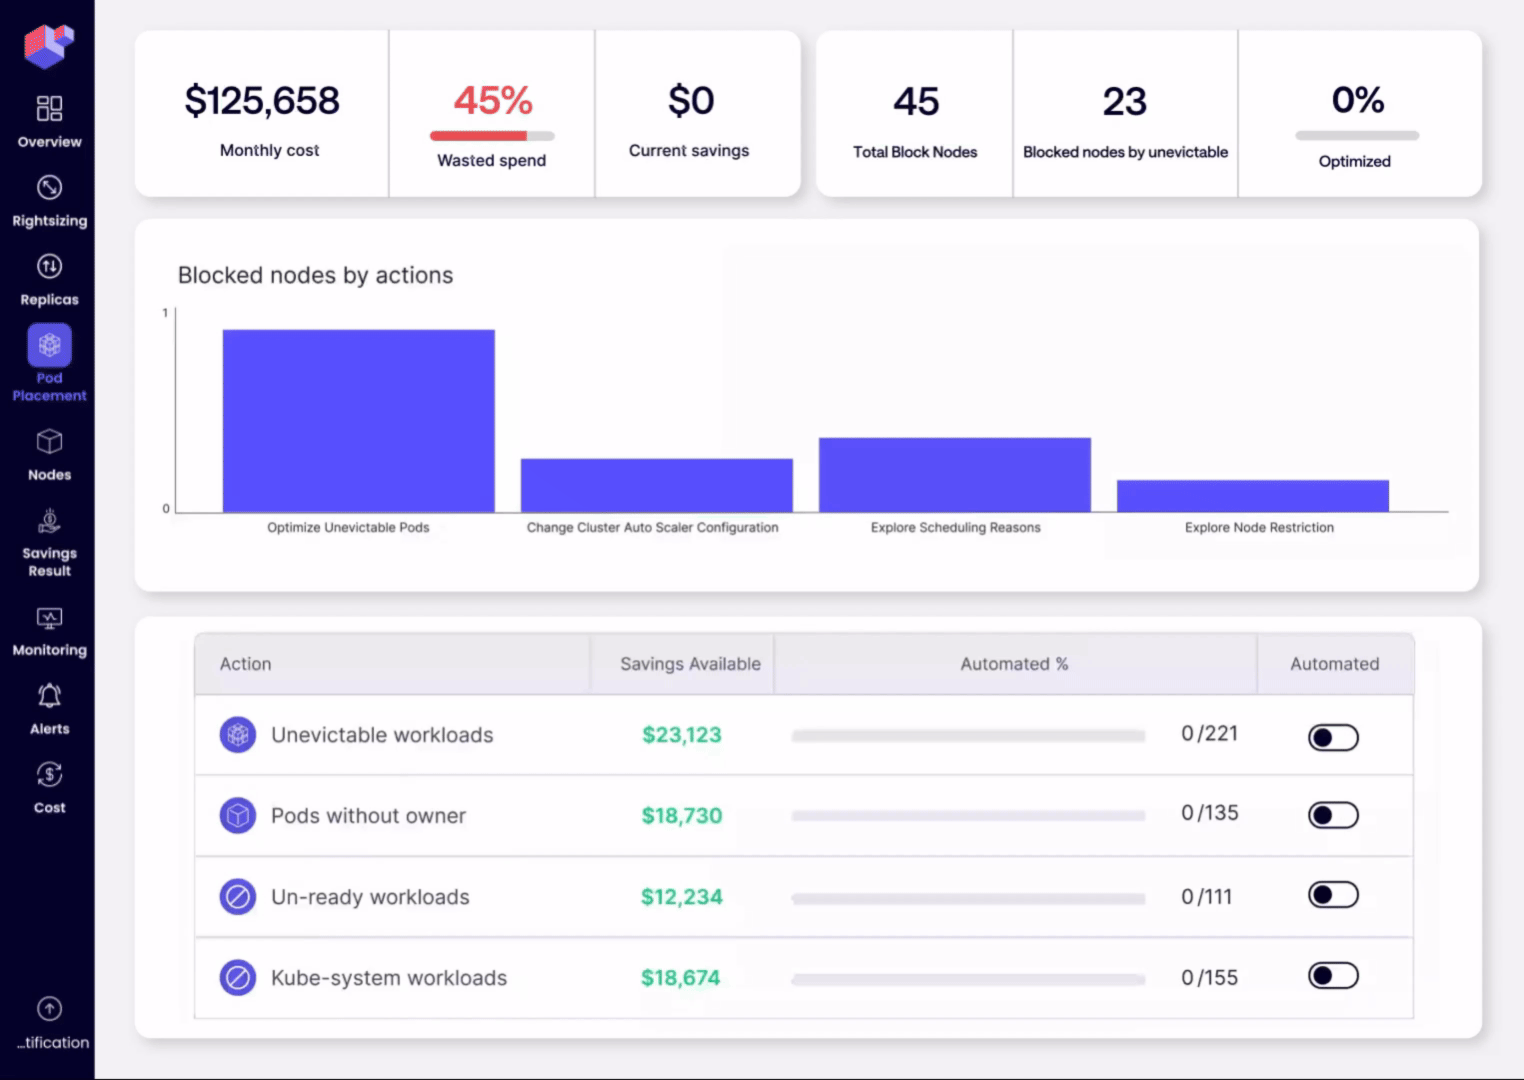
Task: Open Savings Result sidebar icon
Action: (49, 520)
